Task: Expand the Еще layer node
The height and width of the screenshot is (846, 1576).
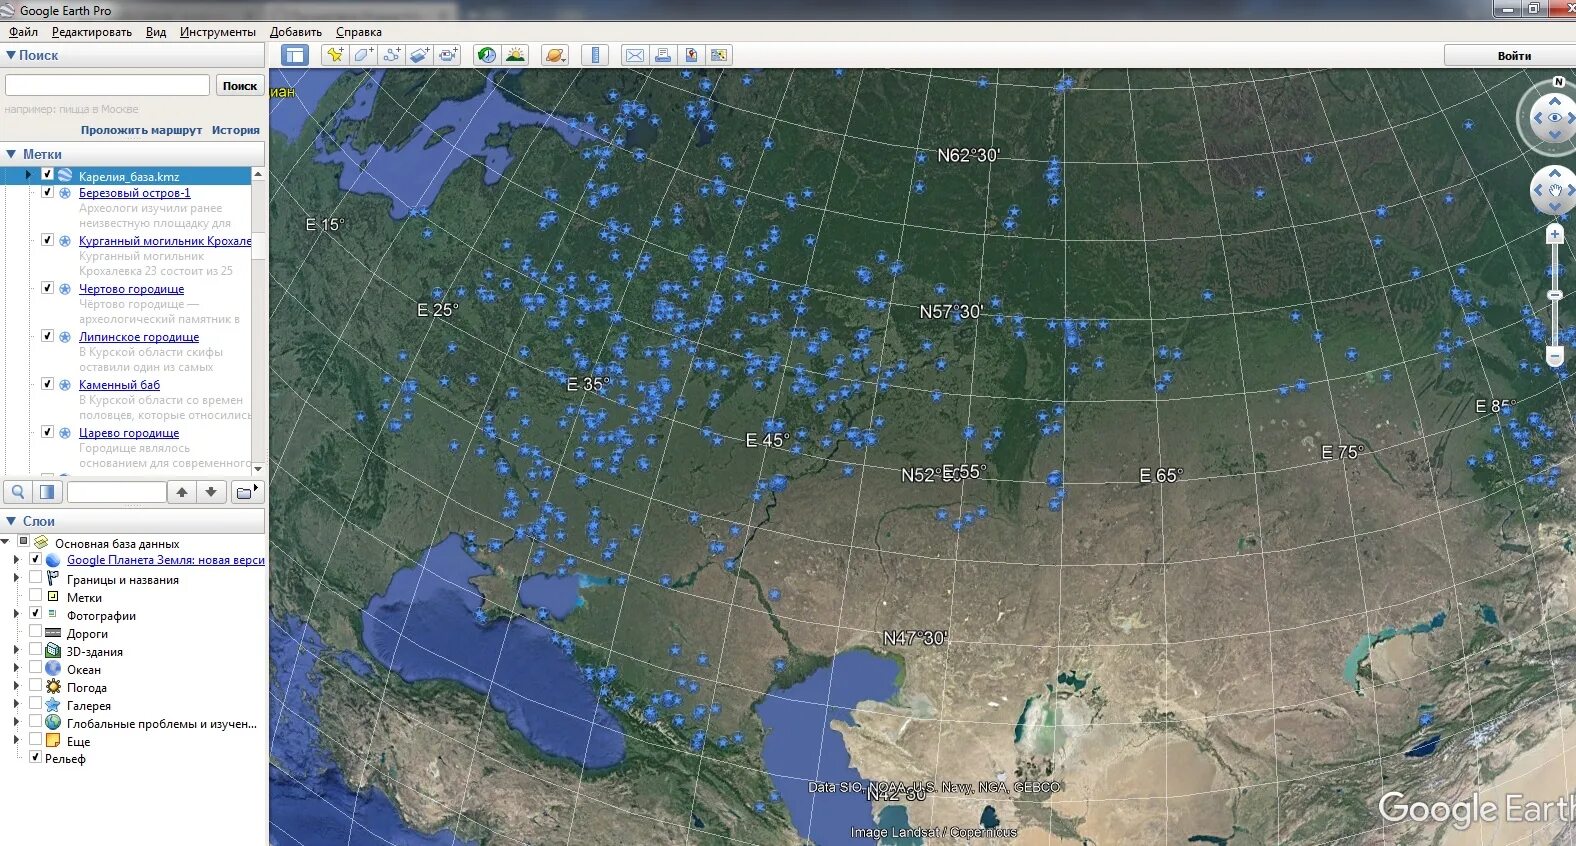Action: click(x=16, y=740)
